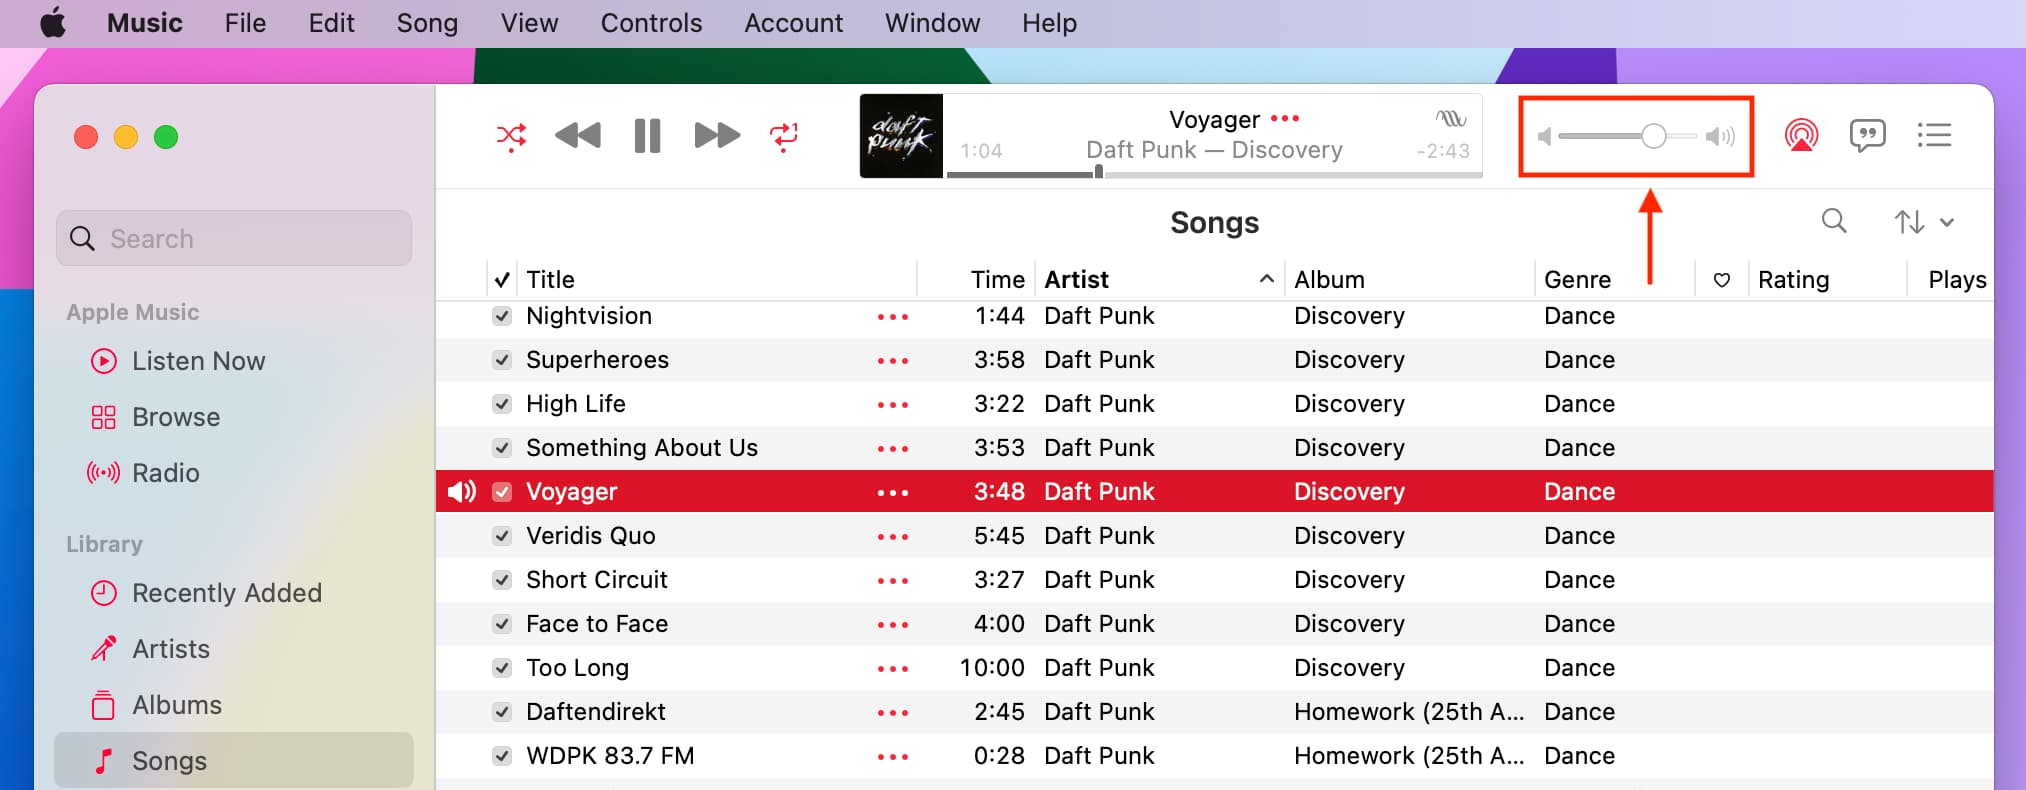This screenshot has width=2026, height=790.
Task: Open more options for Something About Us
Action: 893,449
